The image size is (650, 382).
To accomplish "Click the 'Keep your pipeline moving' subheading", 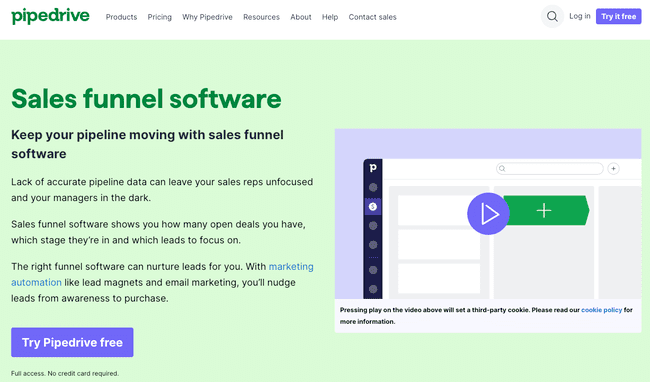I will click(x=148, y=144).
